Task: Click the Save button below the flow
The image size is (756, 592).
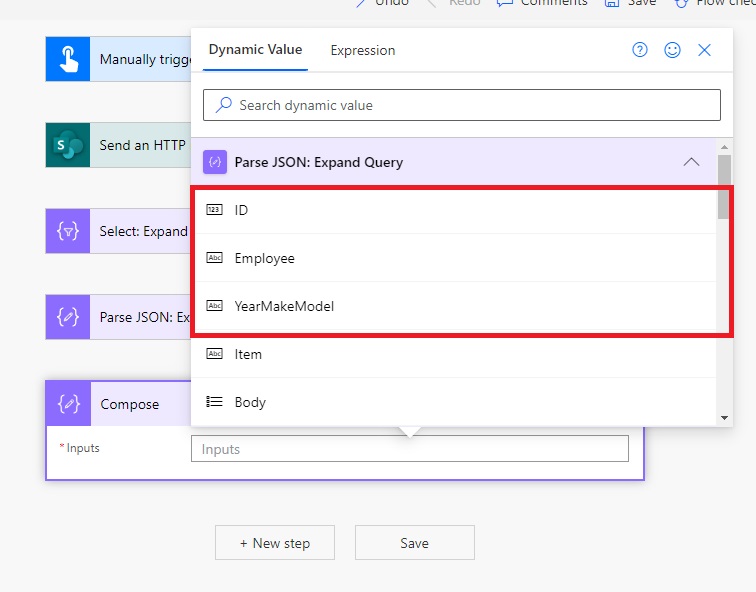Action: [x=414, y=543]
